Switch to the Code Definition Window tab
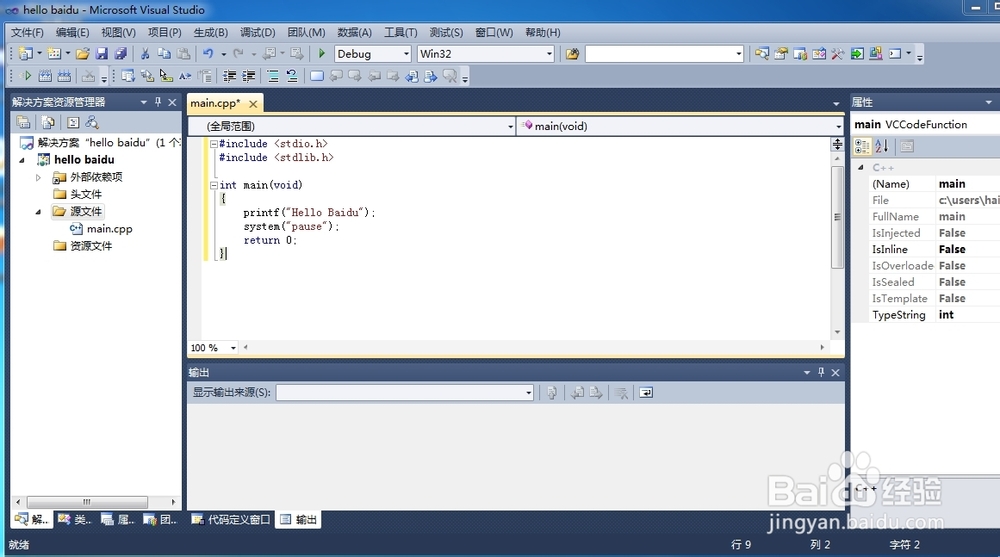Screen dimensions: 1000x557 pos(231,520)
